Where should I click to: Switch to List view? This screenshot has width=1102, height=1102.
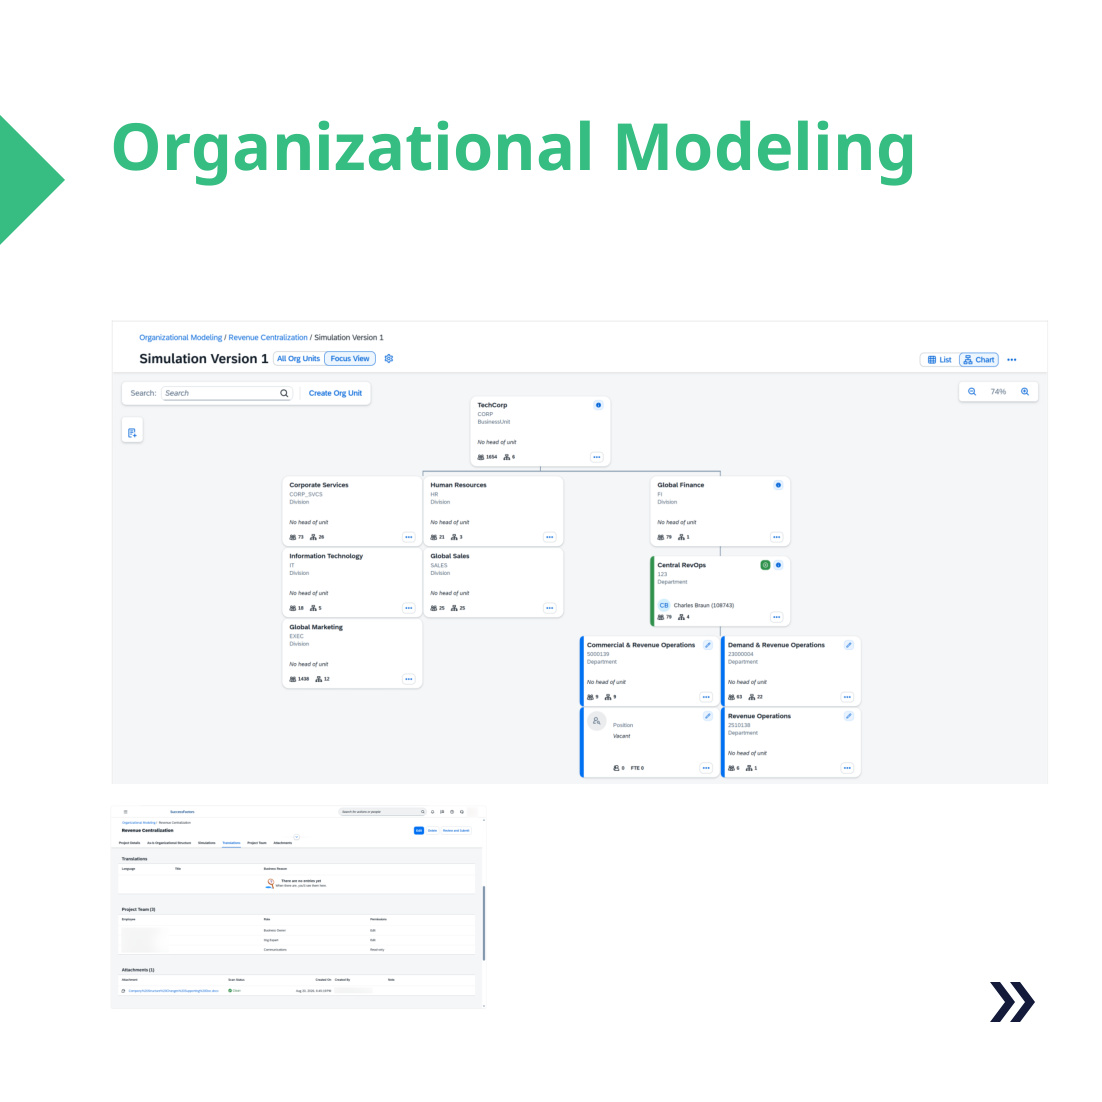pos(940,360)
